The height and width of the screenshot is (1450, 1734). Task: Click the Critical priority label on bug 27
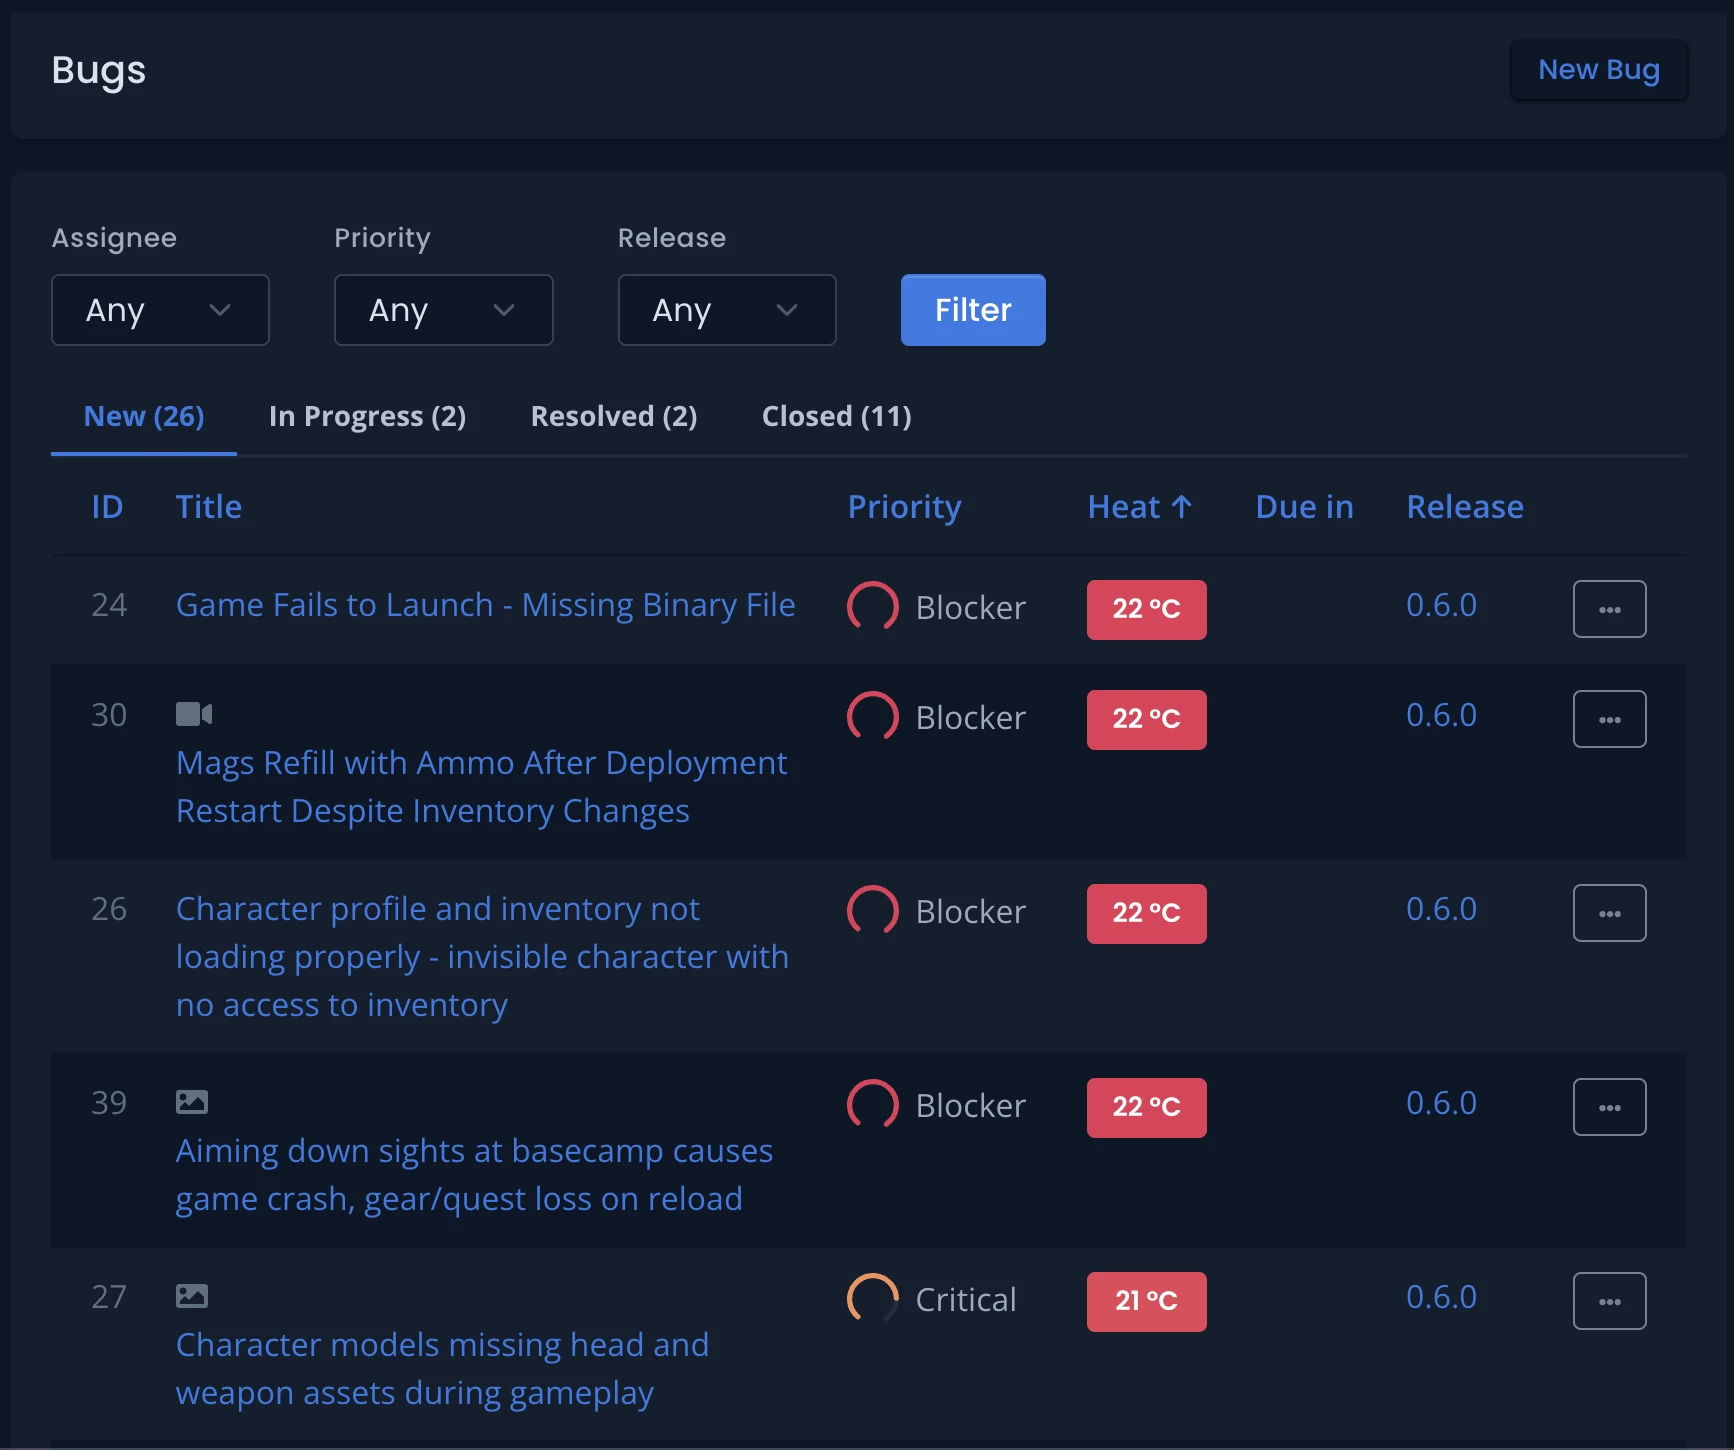pos(966,1300)
